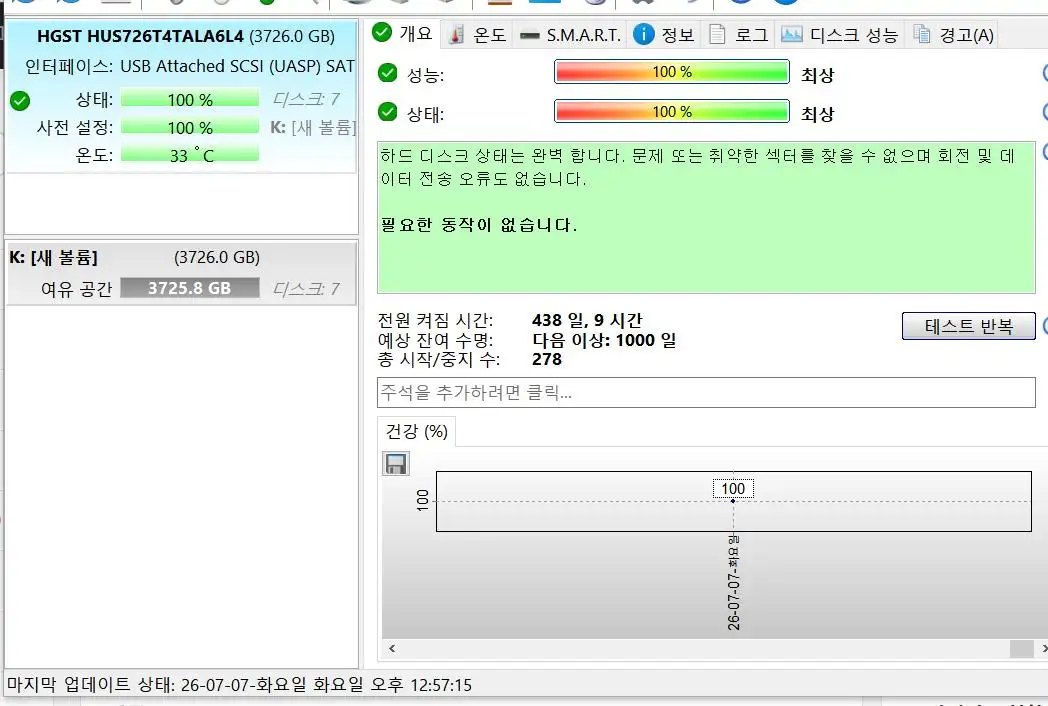Click the 최상 rating next to overview 상태
The height and width of the screenshot is (706, 1048).
click(817, 114)
